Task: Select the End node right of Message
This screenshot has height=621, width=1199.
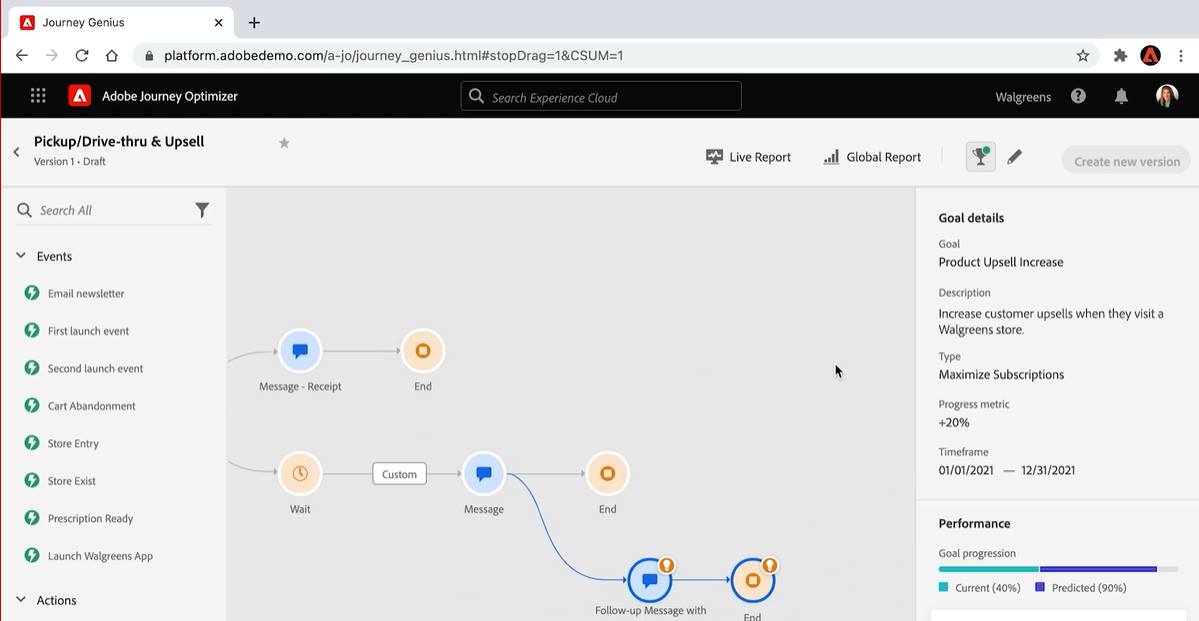Action: [607, 473]
